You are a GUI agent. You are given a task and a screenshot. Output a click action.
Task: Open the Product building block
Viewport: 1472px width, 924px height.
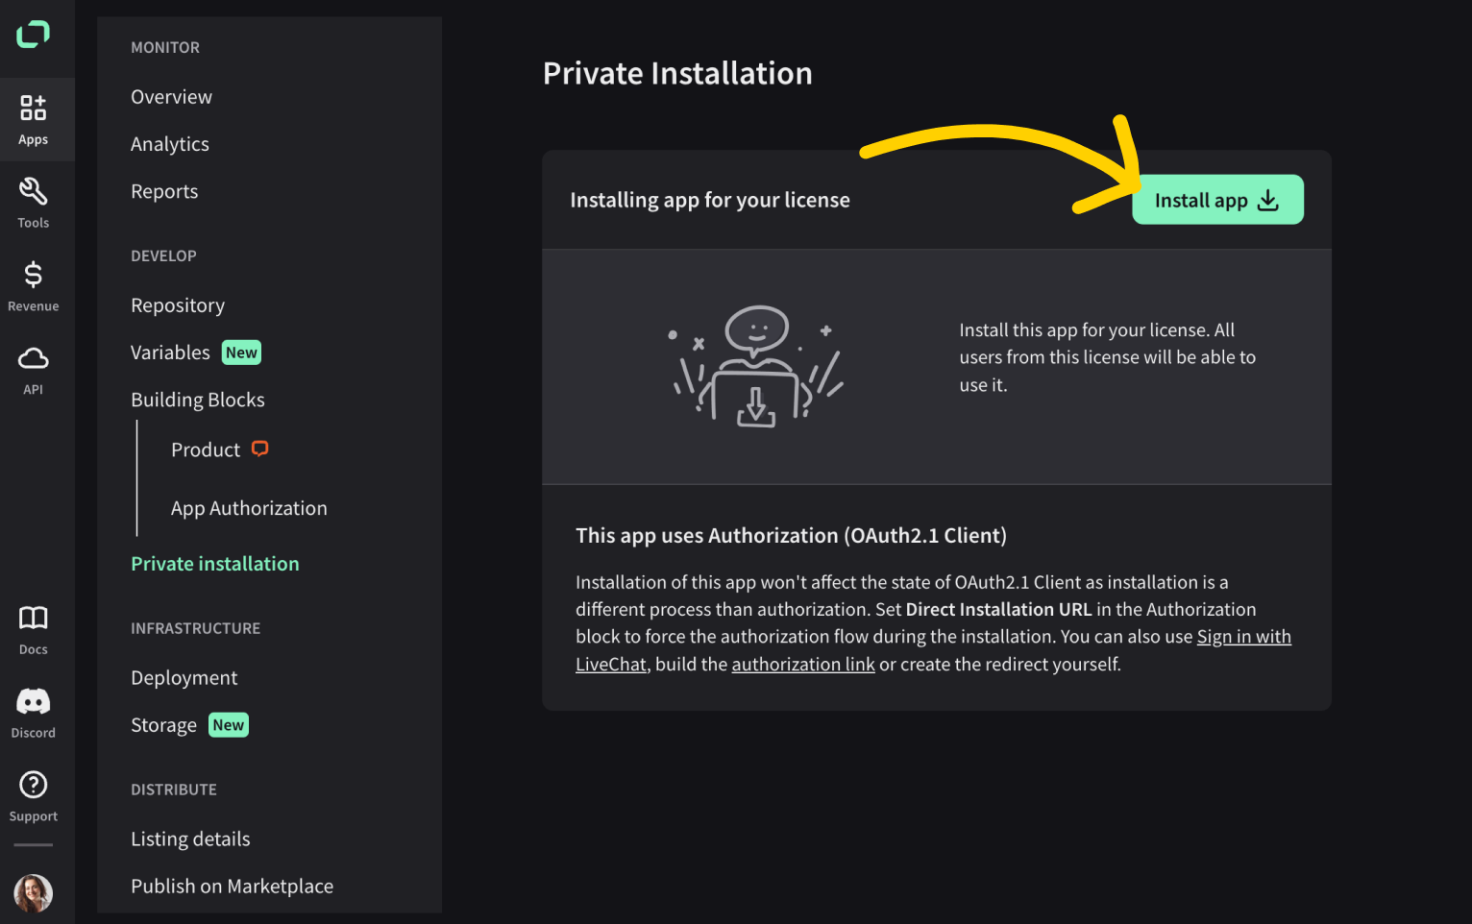pos(205,450)
